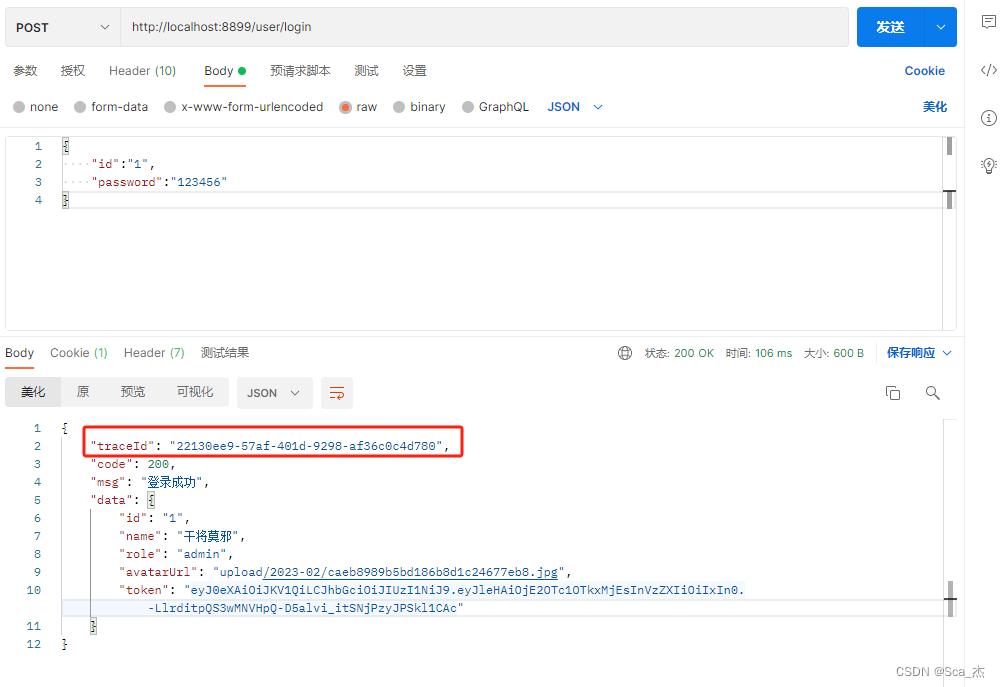Click the 登录成功 message text
The image size is (1000, 687).
(x=172, y=482)
